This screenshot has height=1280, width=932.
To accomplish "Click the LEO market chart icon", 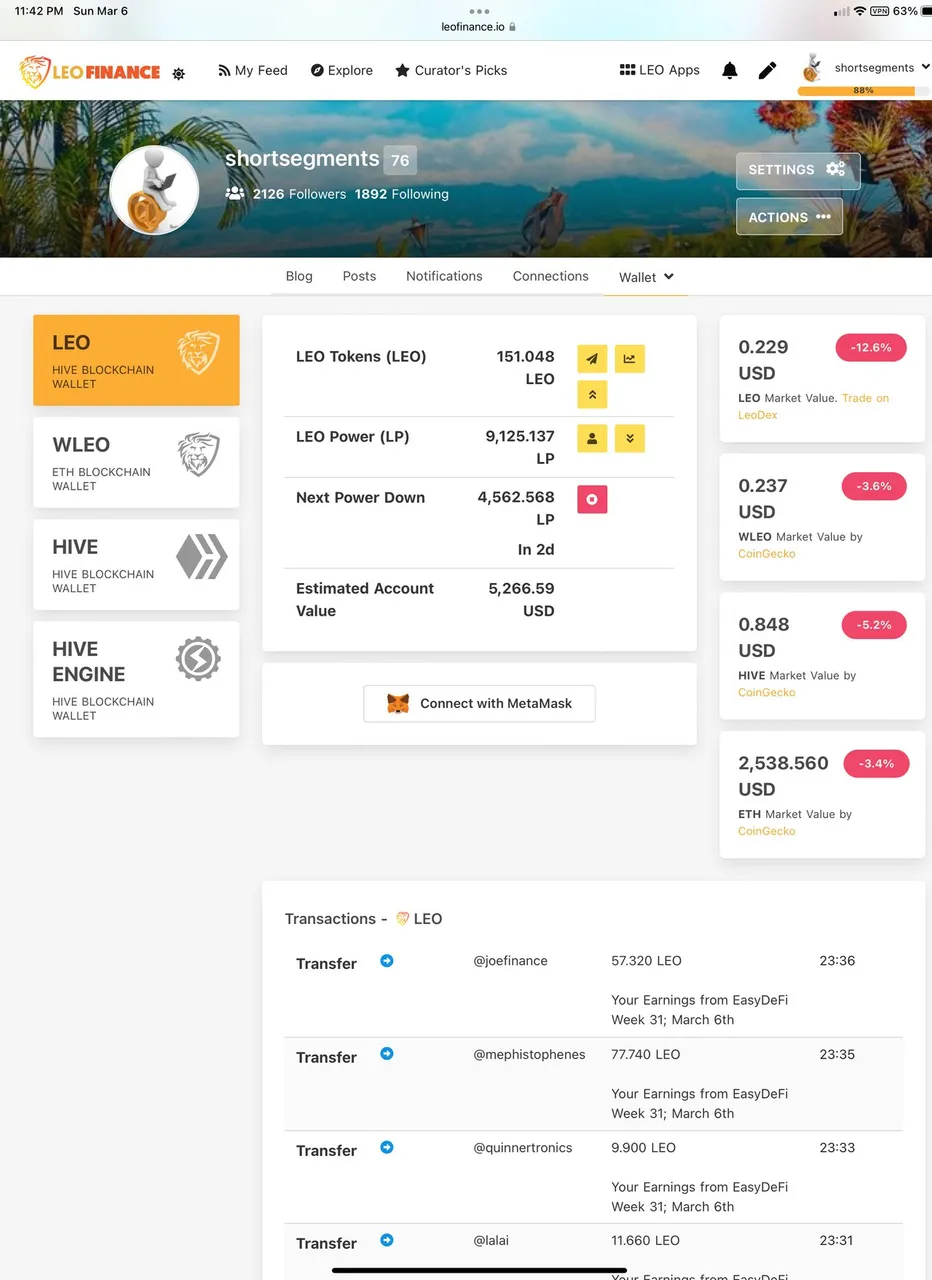I will point(630,359).
